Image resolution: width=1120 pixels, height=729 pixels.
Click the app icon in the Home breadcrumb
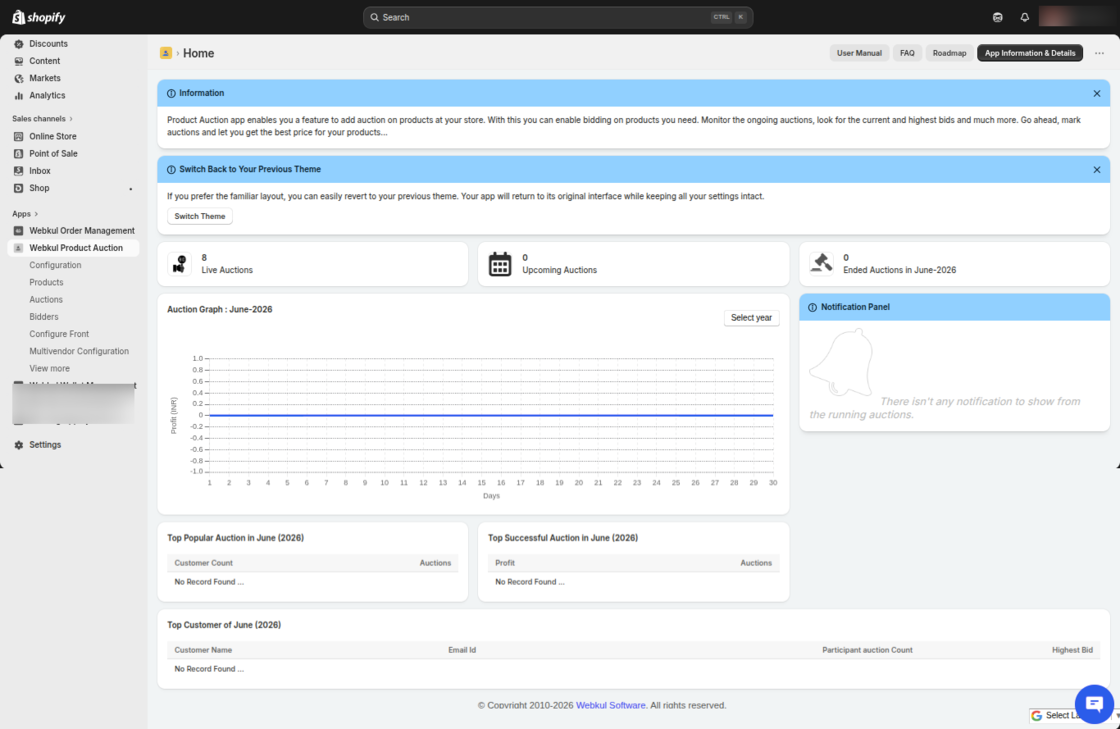(x=166, y=53)
